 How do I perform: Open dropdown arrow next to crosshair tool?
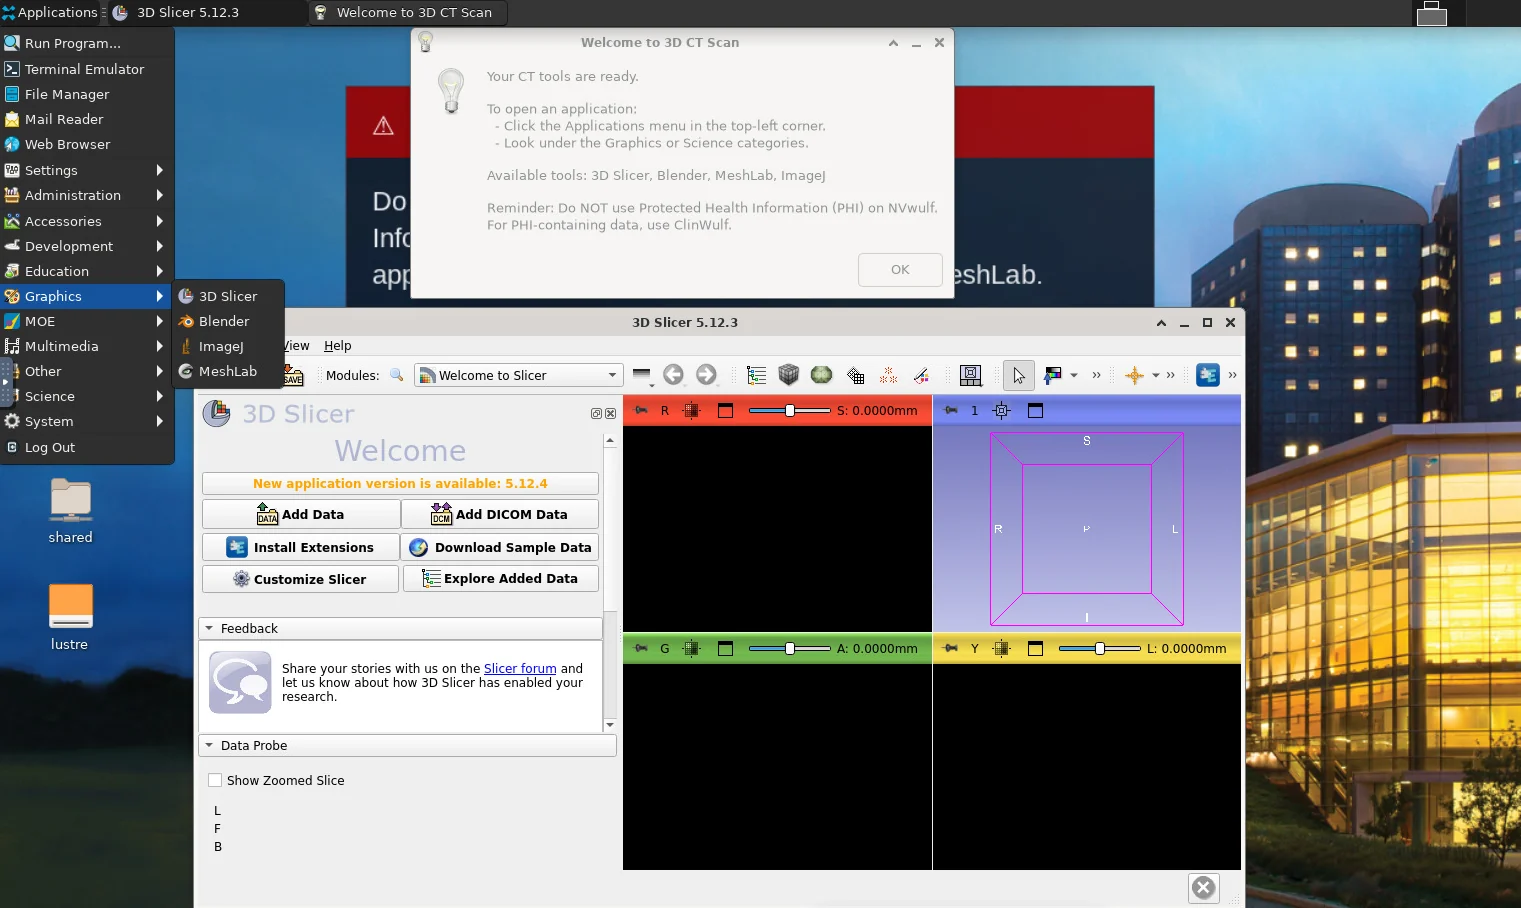[x=1156, y=375]
